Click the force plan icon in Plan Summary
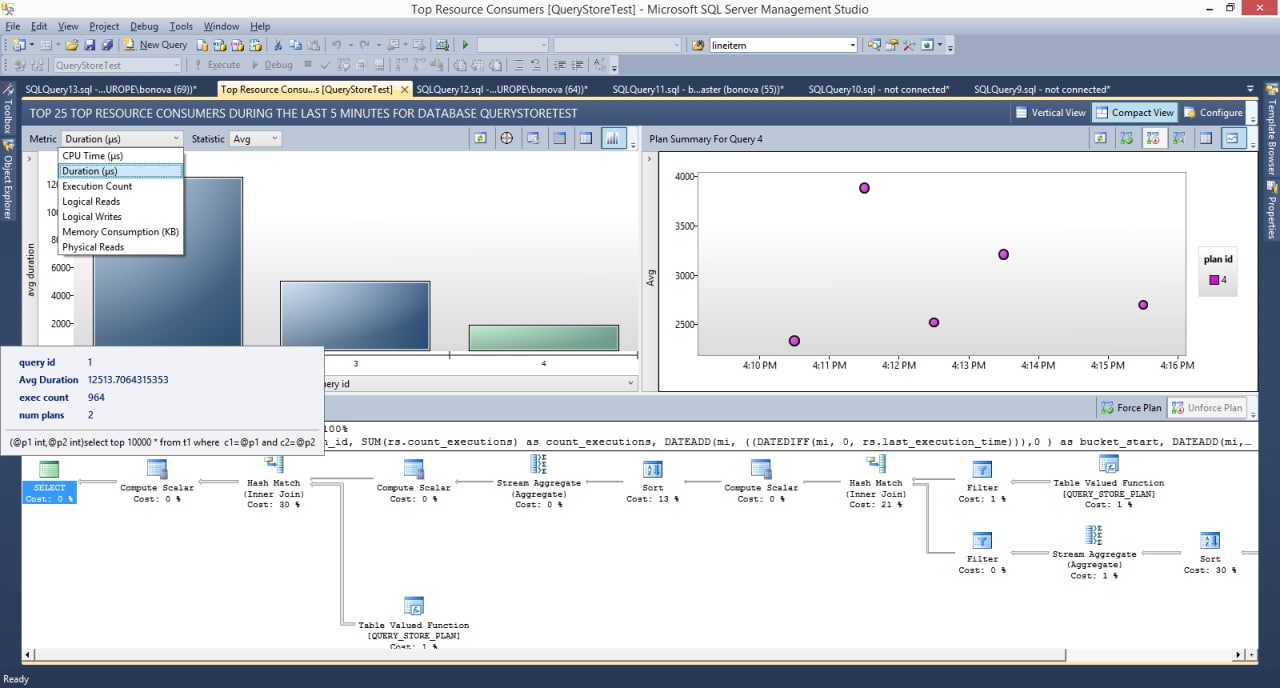Viewport: 1280px width, 688px height. coord(1127,138)
